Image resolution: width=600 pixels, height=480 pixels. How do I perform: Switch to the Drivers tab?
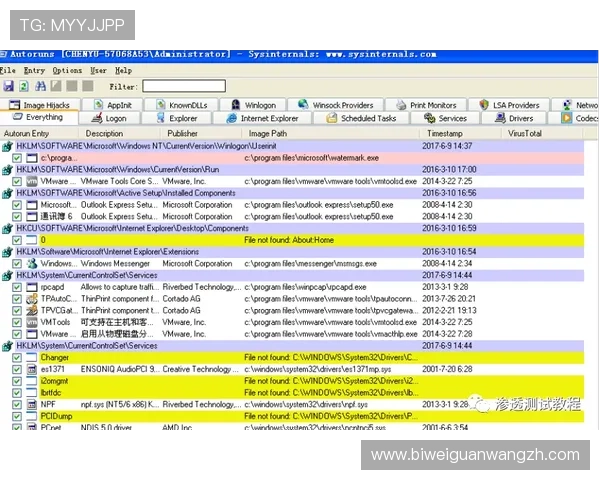pyautogui.click(x=514, y=118)
